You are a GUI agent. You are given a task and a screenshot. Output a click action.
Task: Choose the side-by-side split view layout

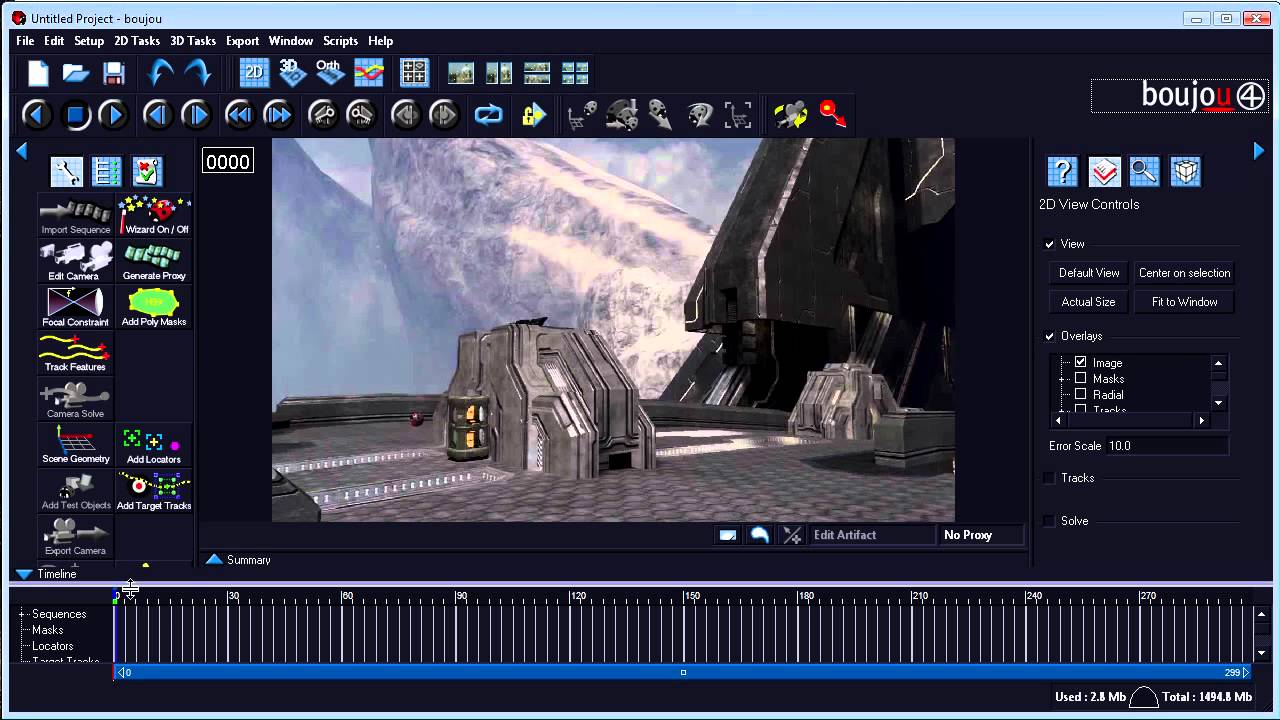coord(499,73)
